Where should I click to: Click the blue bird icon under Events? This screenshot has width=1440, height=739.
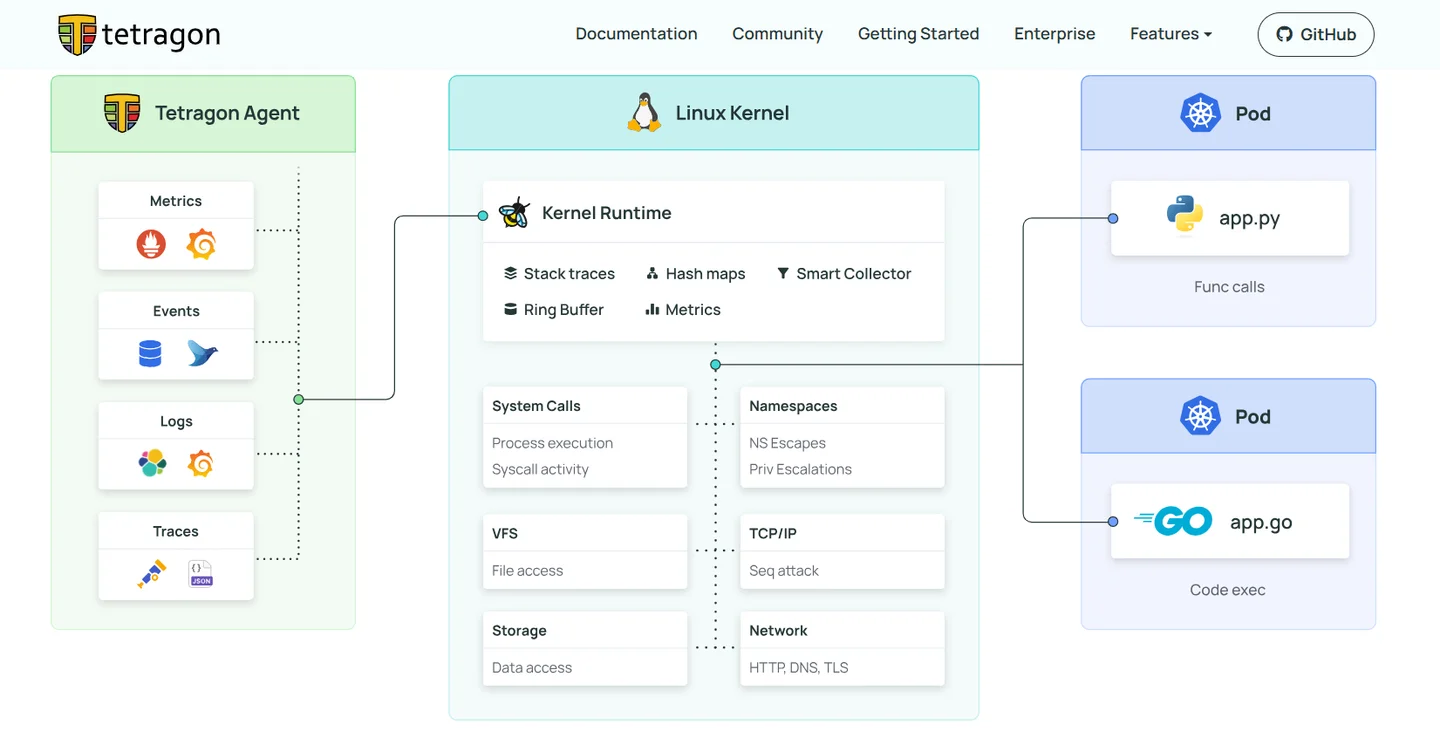point(202,353)
